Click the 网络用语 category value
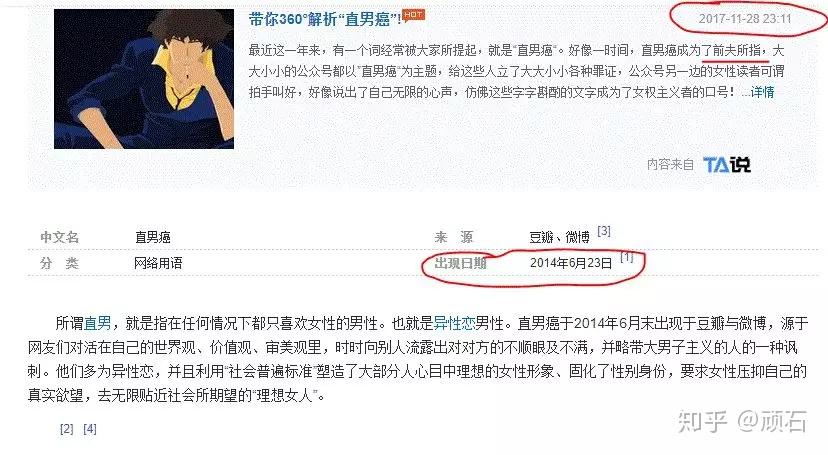 [158, 263]
